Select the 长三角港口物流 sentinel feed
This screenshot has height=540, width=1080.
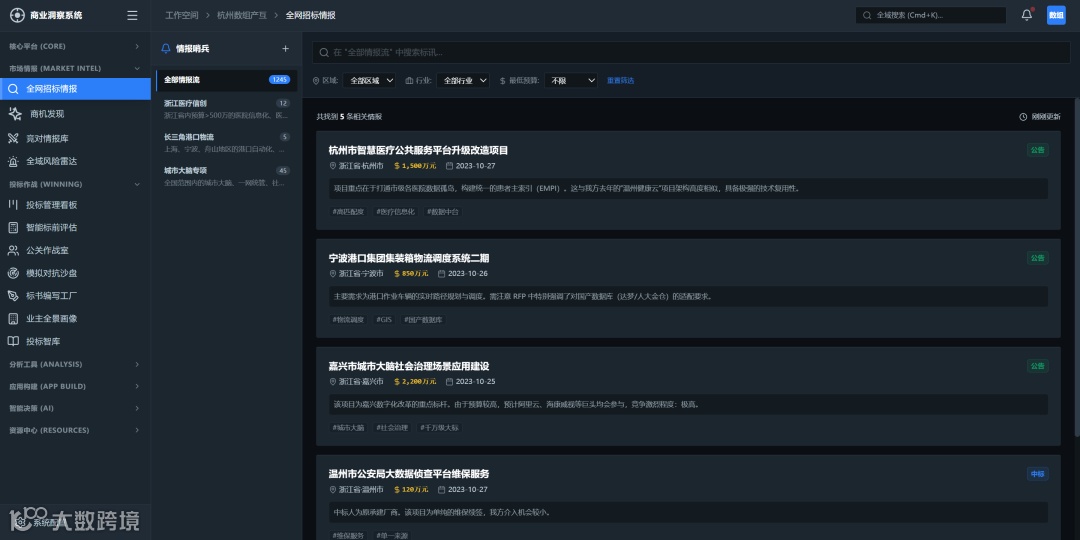click(x=227, y=143)
